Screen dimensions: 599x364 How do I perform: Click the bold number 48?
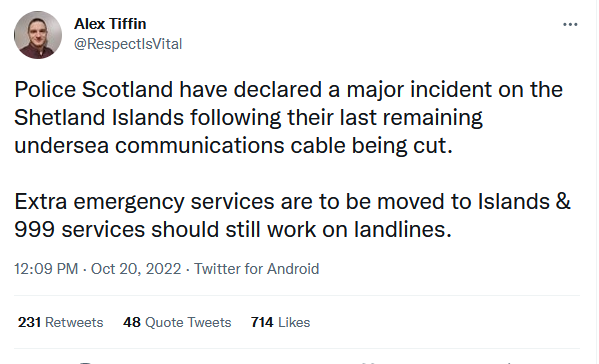132,322
